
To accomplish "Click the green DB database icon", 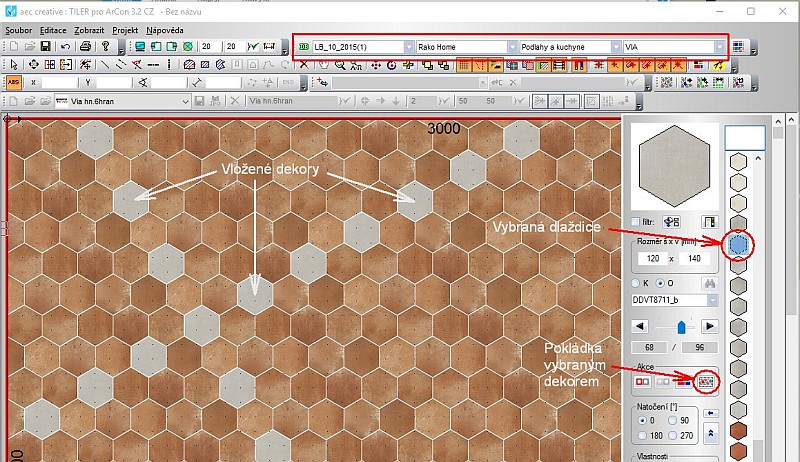I will coord(304,47).
